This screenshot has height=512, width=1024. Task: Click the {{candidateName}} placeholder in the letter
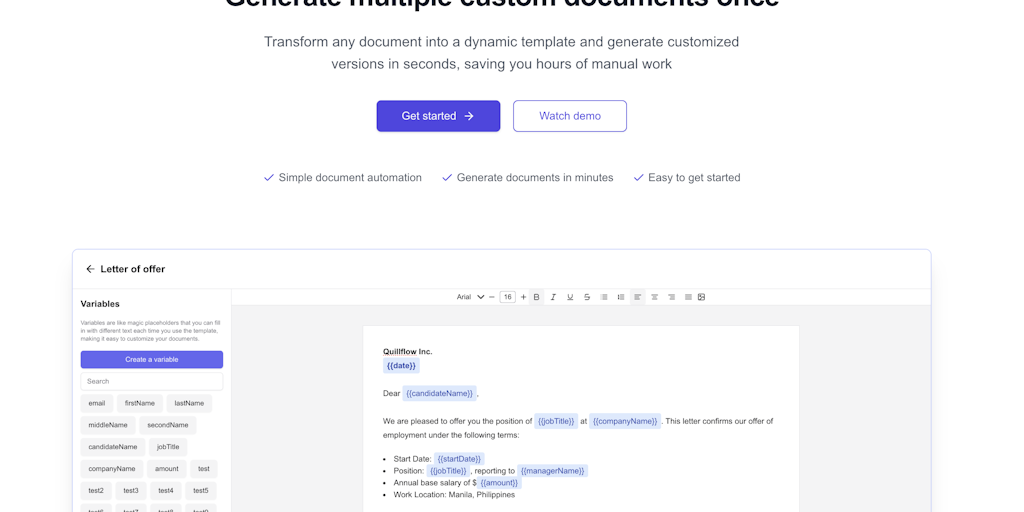tap(440, 394)
